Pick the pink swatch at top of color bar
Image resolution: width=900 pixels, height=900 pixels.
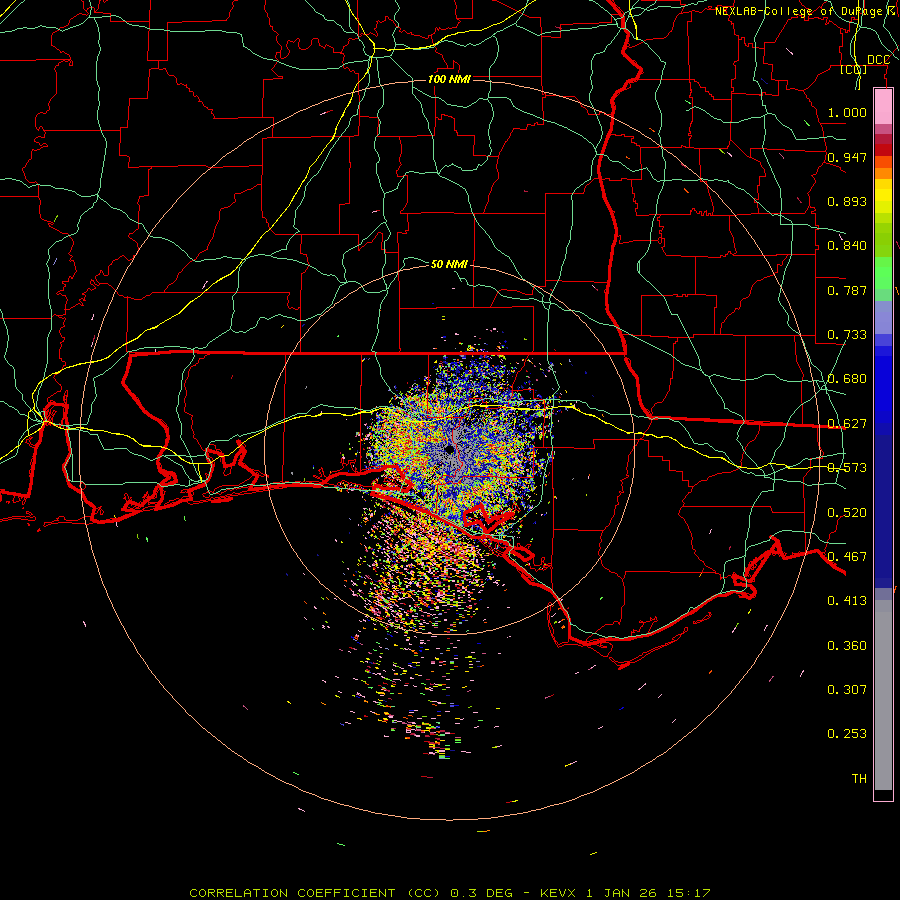[x=883, y=106]
